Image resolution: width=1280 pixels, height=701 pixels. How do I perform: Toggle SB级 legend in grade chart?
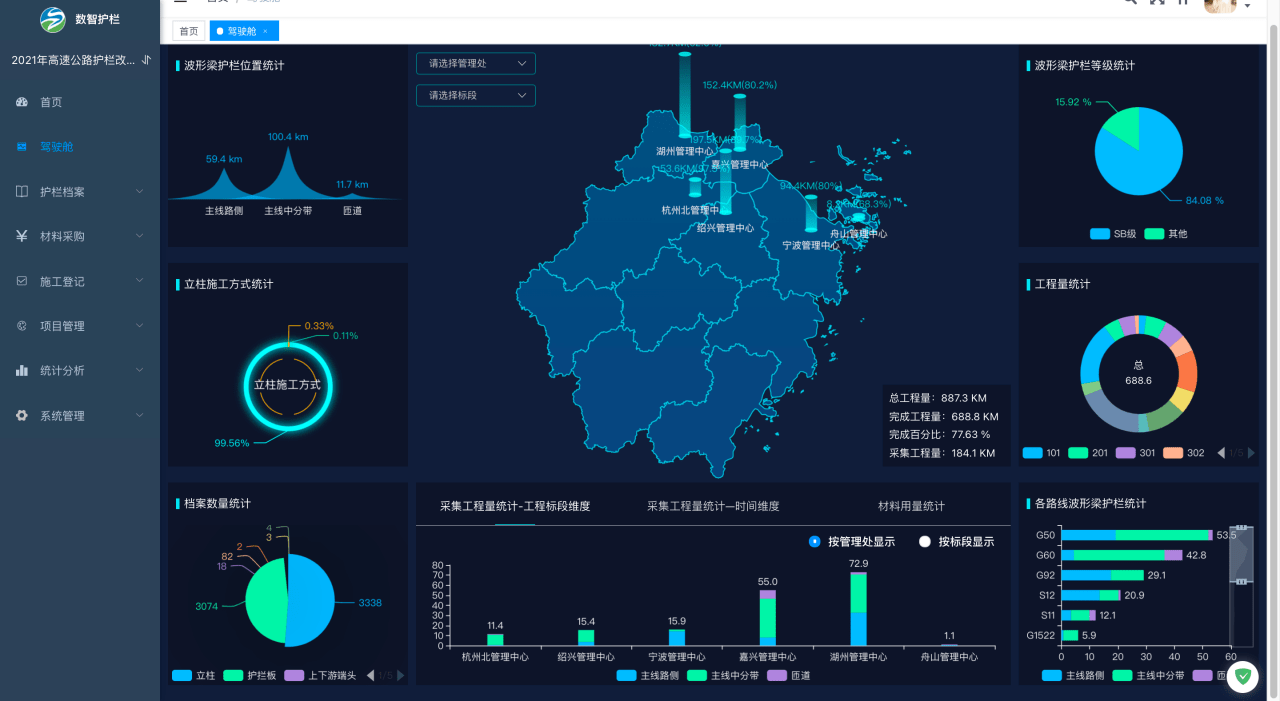[1100, 234]
